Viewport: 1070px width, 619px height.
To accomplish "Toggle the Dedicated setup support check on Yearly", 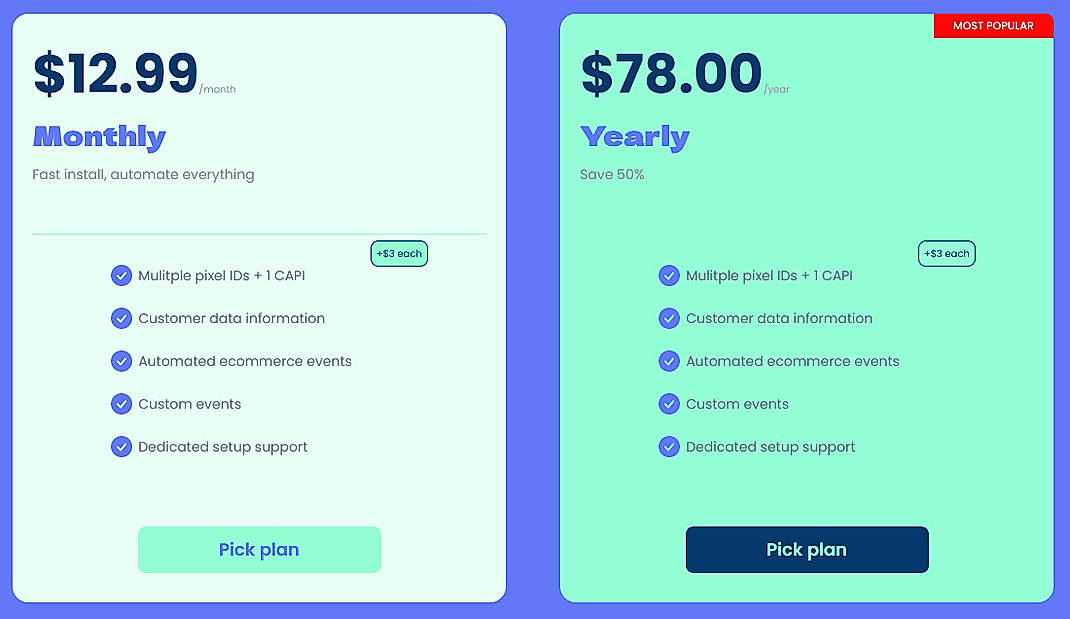I will point(669,447).
